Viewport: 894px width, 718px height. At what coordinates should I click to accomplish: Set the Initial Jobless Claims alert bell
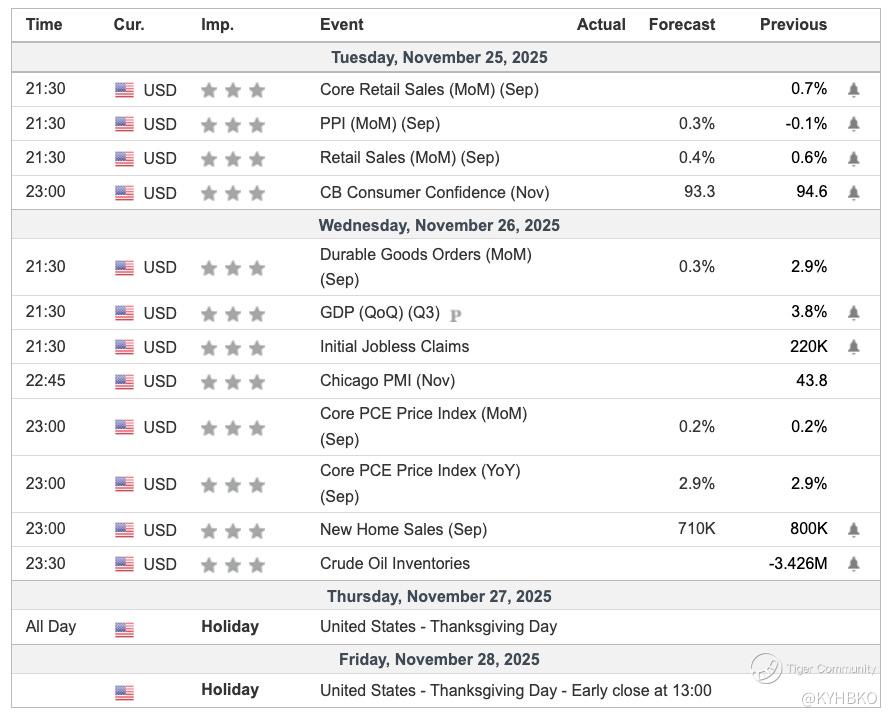[x=853, y=347]
